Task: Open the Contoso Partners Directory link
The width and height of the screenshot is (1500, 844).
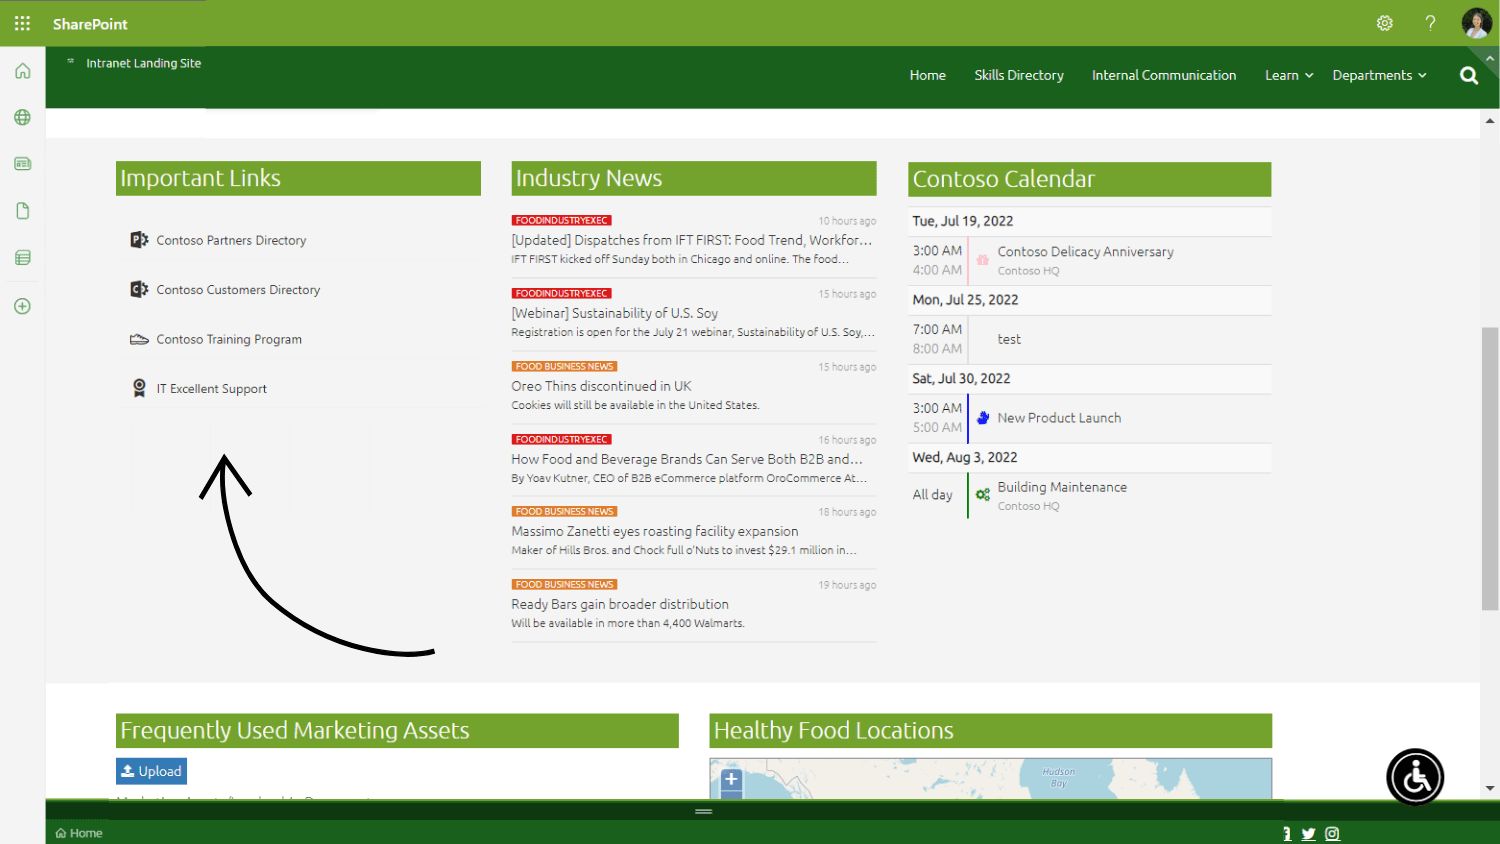Action: (231, 240)
